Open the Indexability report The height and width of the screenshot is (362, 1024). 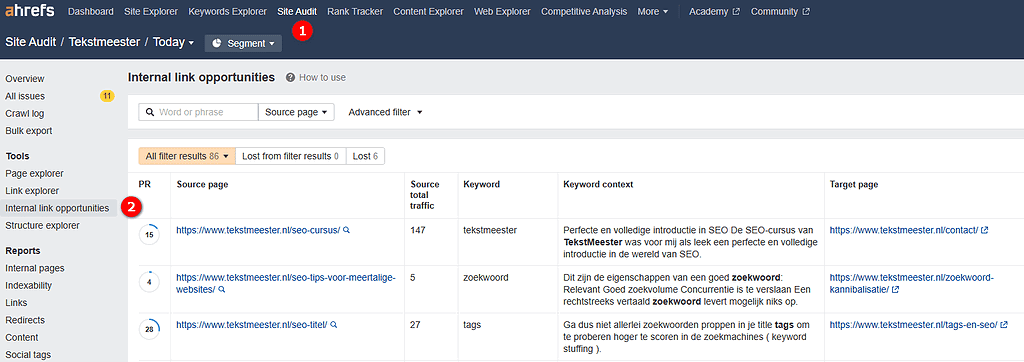[29, 286]
